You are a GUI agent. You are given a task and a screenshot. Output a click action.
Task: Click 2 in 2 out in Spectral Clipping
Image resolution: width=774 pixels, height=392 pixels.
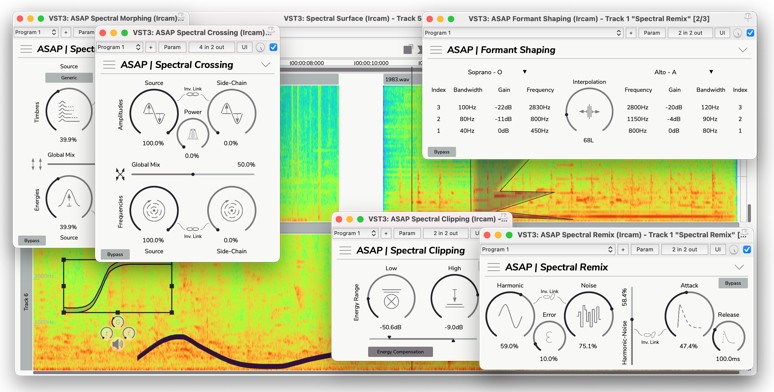point(446,233)
